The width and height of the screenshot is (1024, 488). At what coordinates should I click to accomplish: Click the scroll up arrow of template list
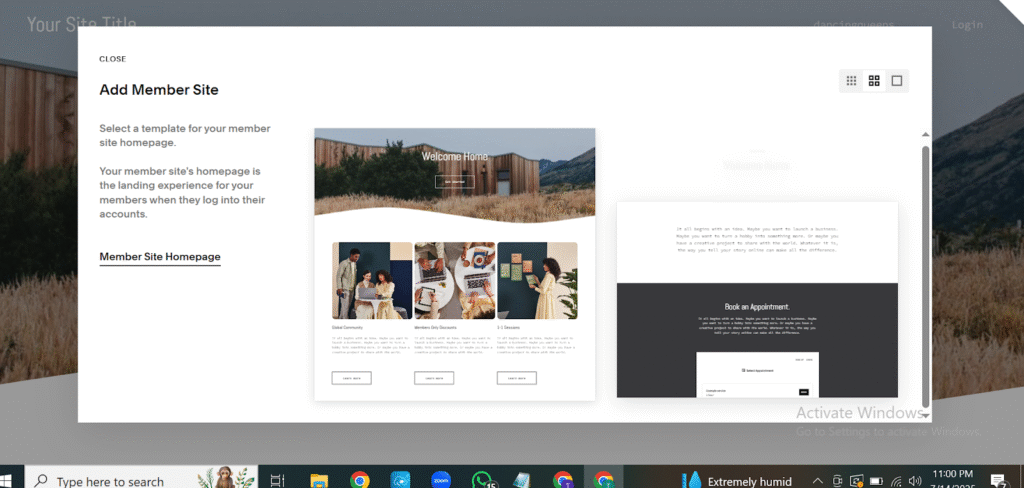click(925, 135)
